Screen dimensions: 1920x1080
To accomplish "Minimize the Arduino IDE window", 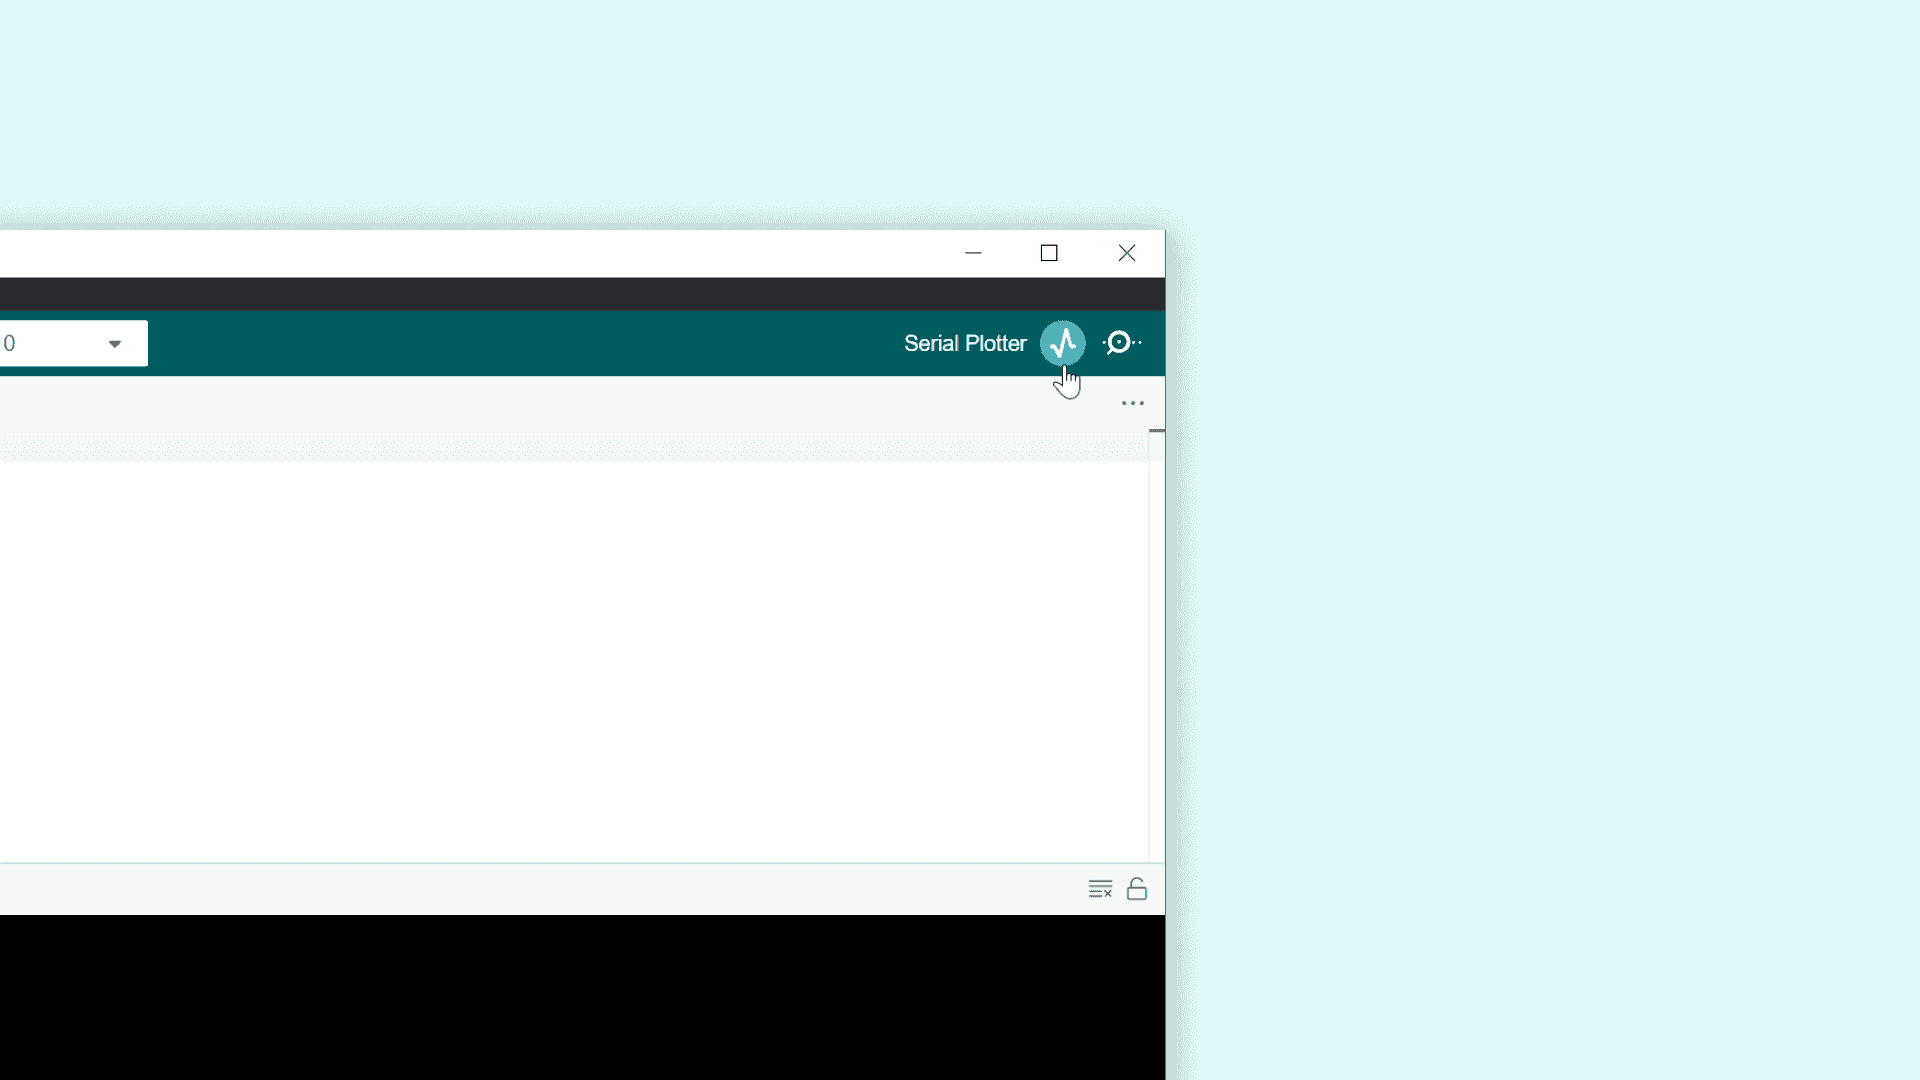I will pos(973,253).
